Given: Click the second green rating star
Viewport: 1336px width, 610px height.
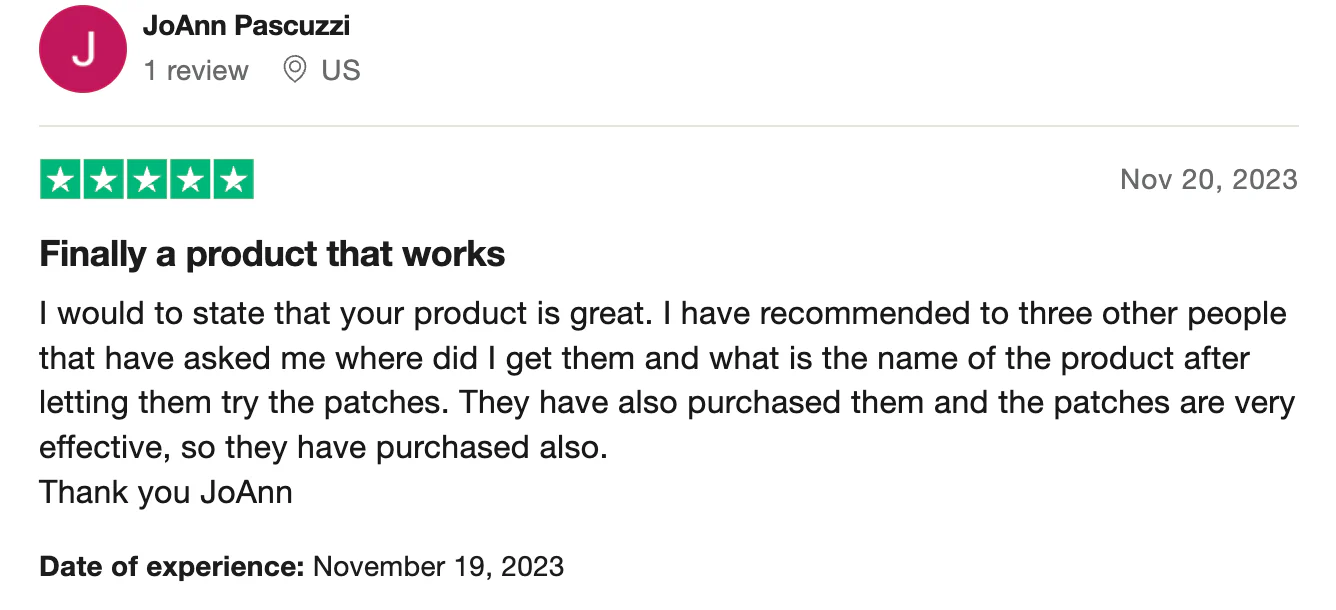Looking at the screenshot, I should 104,180.
